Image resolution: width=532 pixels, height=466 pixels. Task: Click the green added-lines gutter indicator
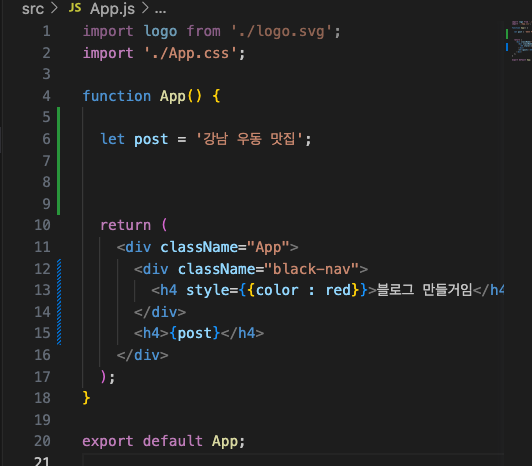click(59, 161)
